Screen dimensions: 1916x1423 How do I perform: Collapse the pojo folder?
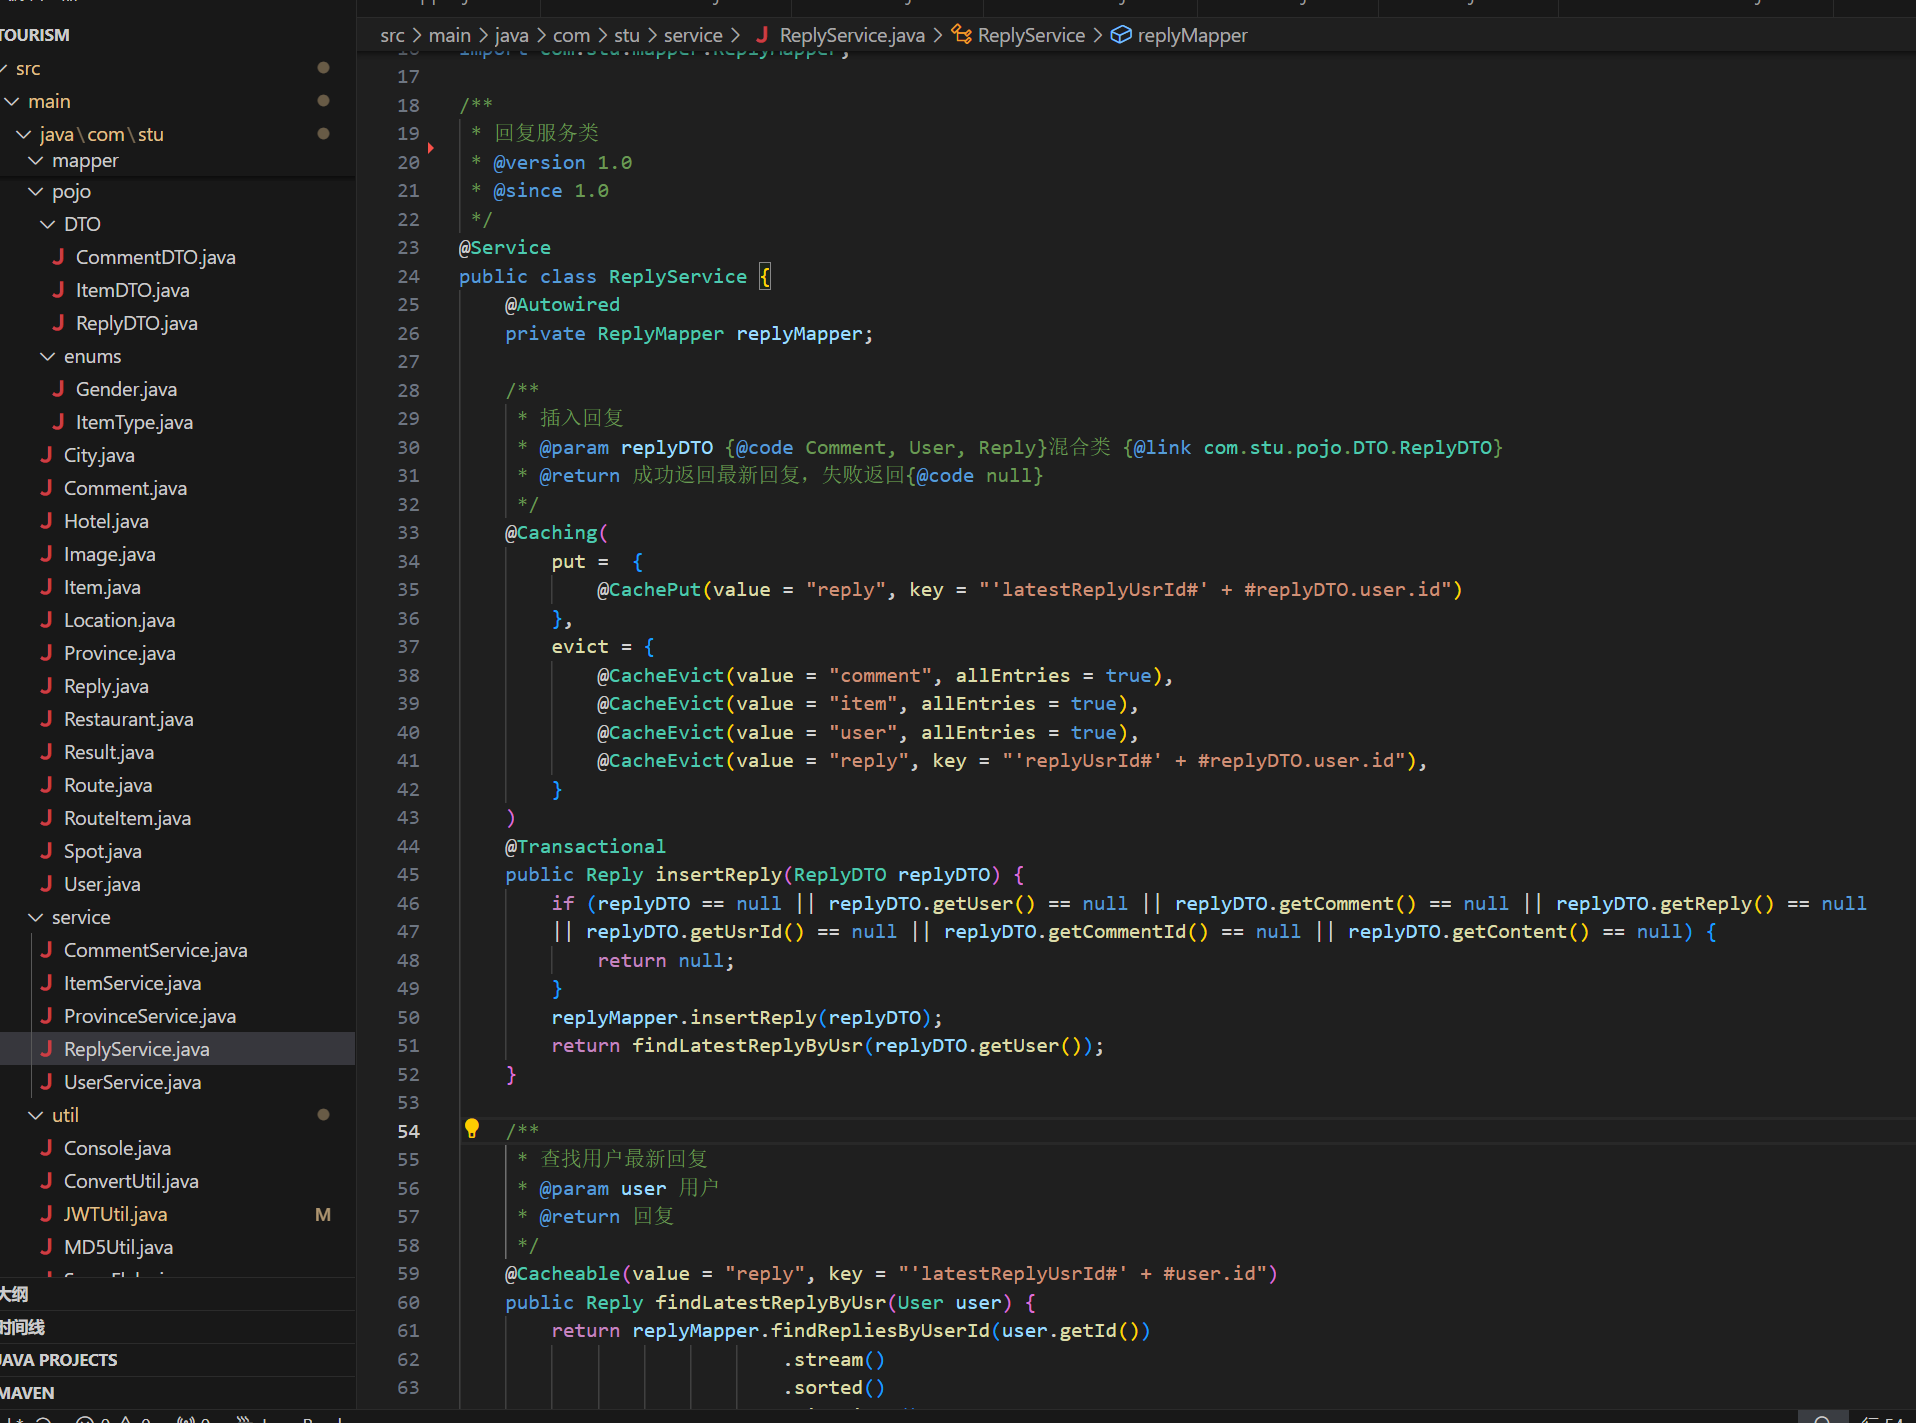pos(36,191)
